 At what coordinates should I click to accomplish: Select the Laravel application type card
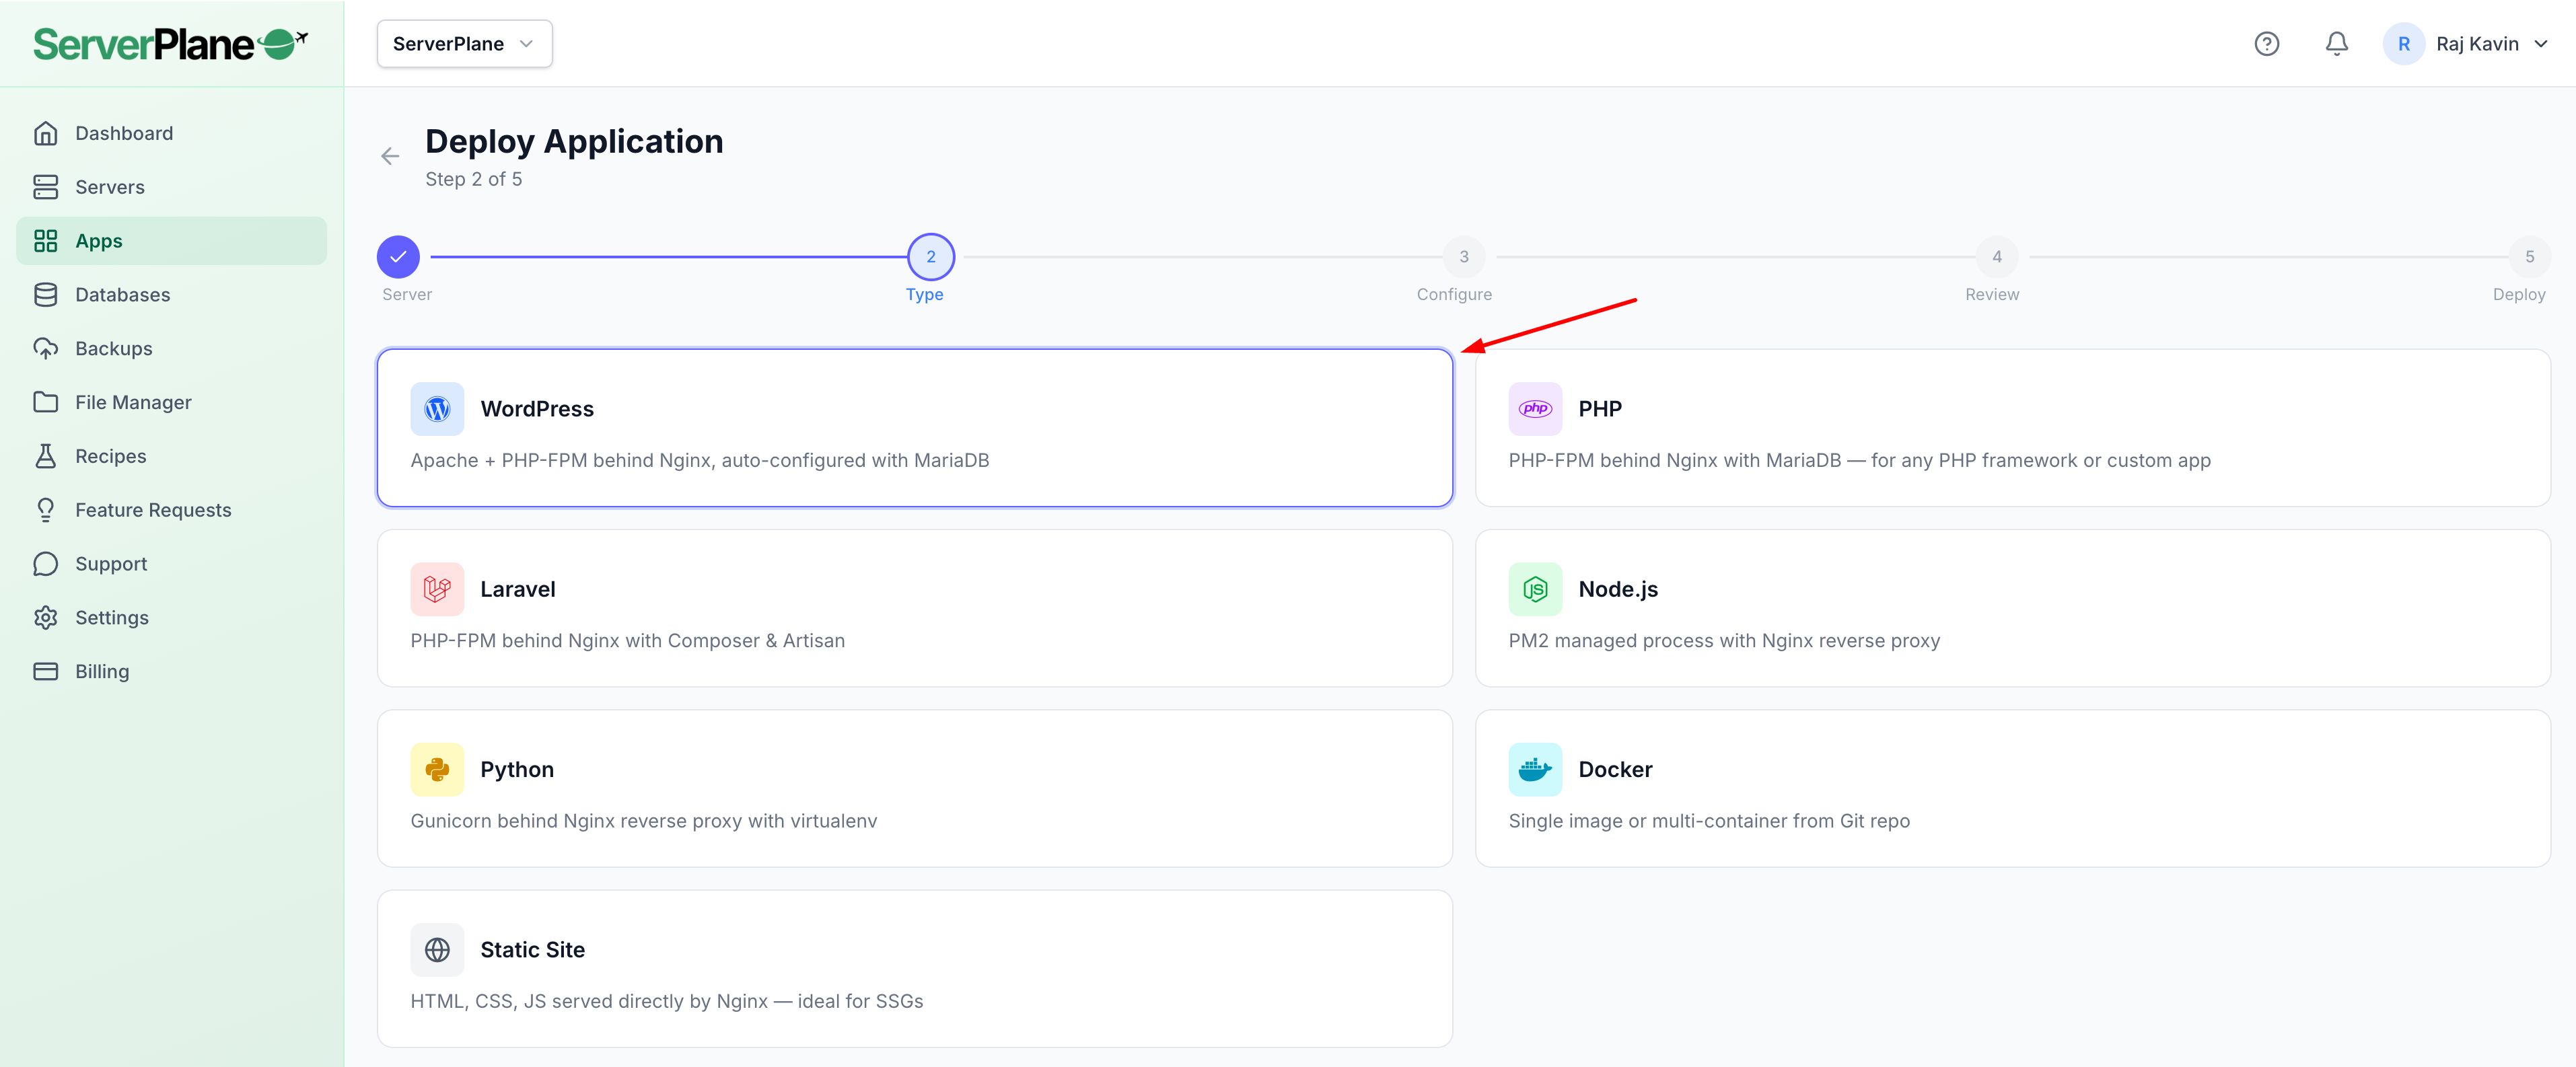point(914,608)
